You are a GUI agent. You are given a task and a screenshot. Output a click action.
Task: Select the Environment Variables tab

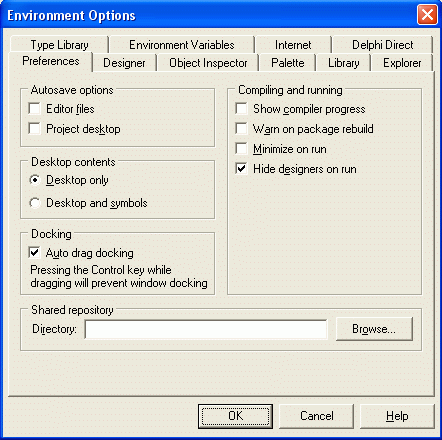(x=182, y=45)
